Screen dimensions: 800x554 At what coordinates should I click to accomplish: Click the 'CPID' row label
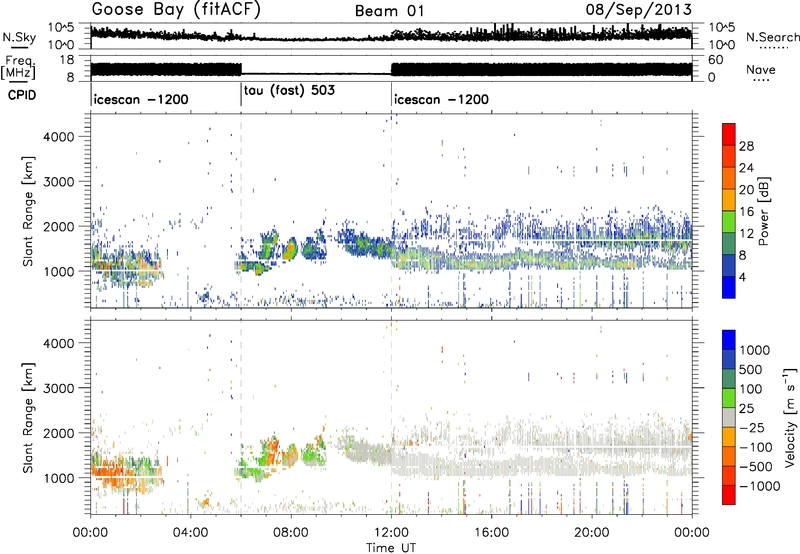pos(22,95)
